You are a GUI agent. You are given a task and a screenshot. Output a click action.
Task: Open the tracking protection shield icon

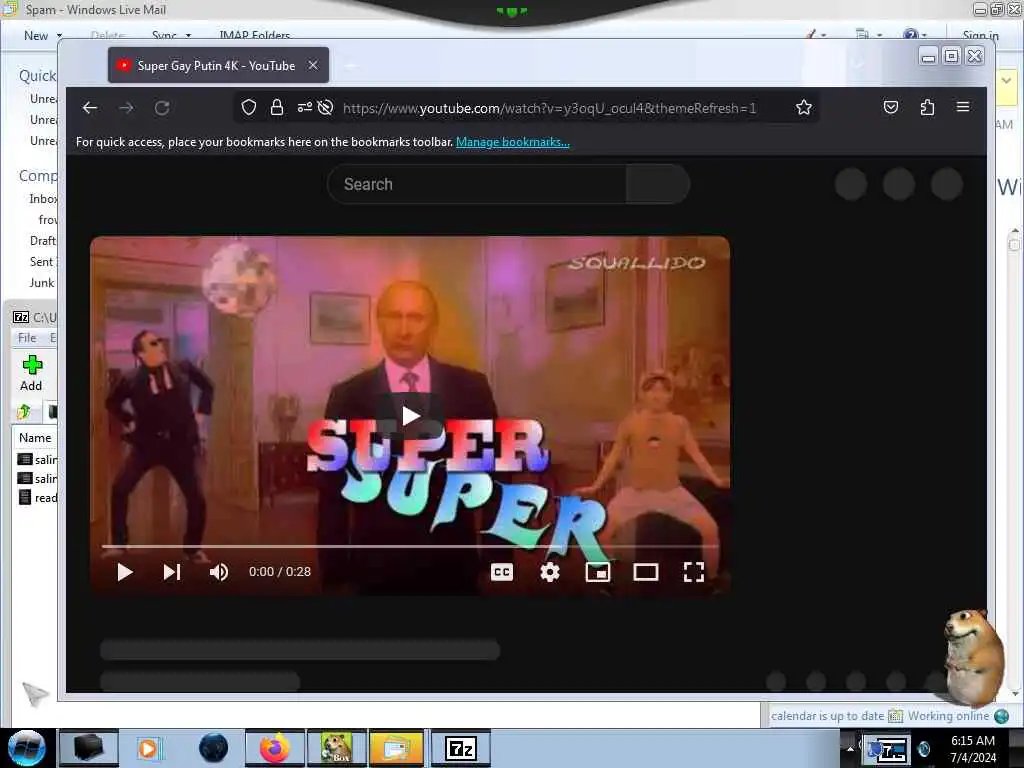tap(249, 107)
